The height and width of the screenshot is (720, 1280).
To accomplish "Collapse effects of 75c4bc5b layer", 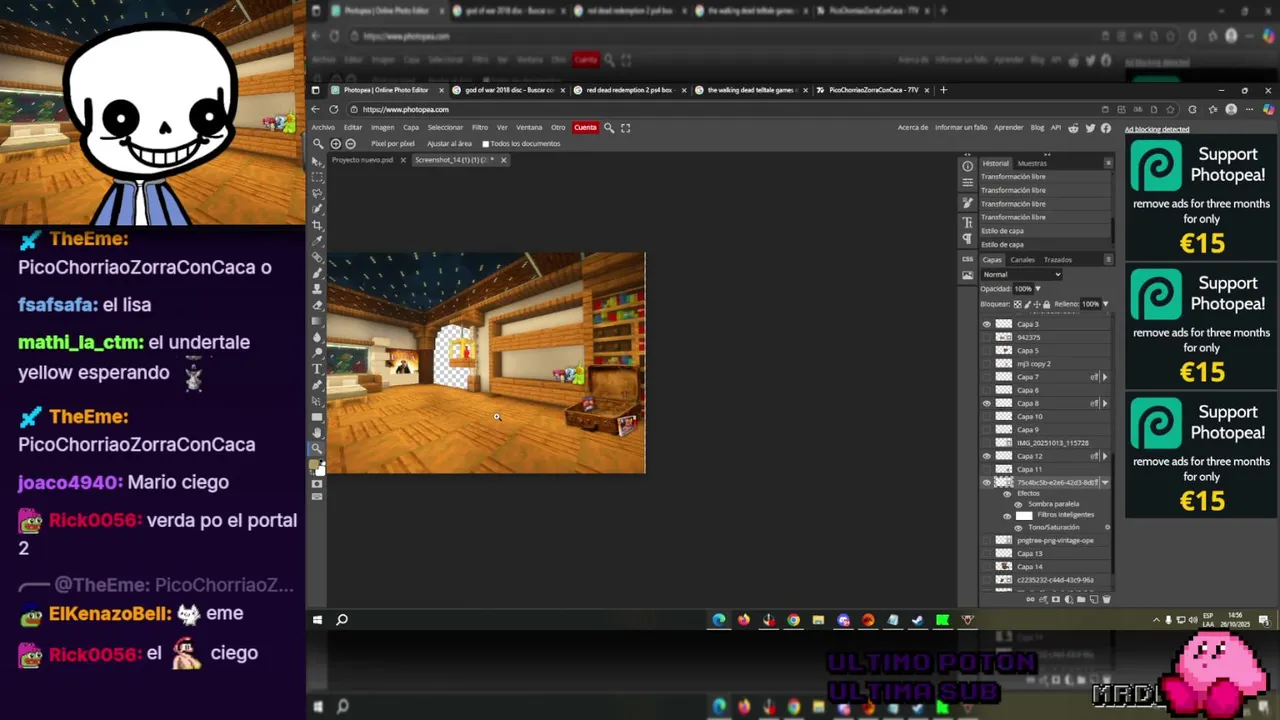I will 1105,482.
